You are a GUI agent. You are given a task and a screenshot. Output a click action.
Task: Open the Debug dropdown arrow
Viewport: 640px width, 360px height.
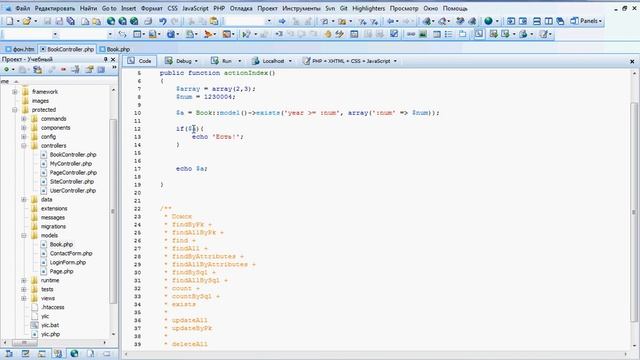(196, 61)
